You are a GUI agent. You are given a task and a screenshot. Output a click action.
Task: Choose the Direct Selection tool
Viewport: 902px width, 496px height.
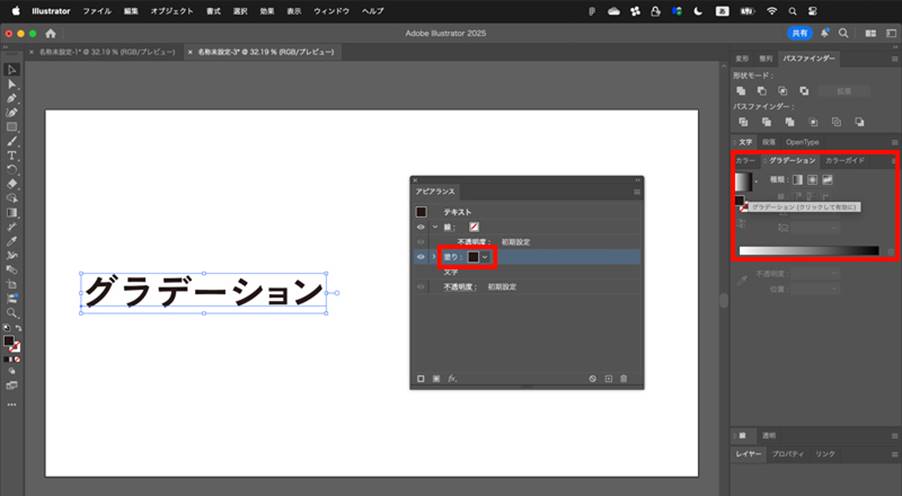coord(12,84)
